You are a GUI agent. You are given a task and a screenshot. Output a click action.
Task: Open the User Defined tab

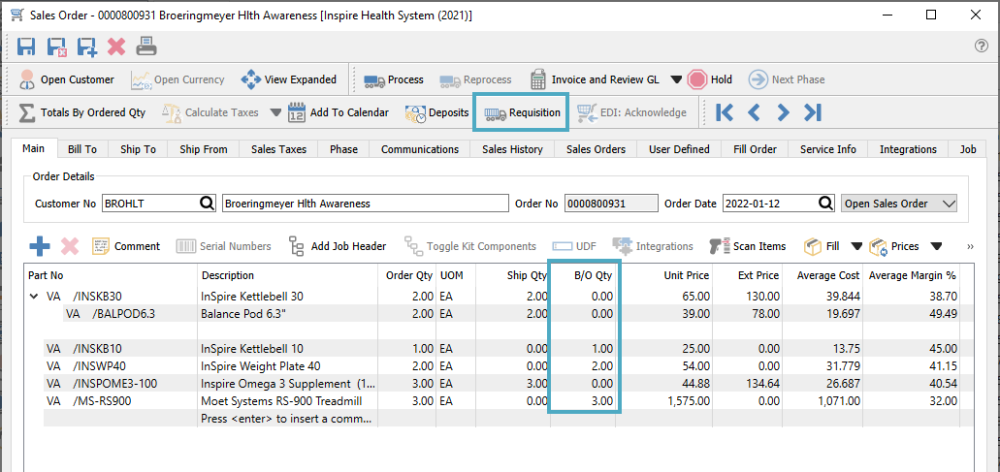click(x=679, y=149)
